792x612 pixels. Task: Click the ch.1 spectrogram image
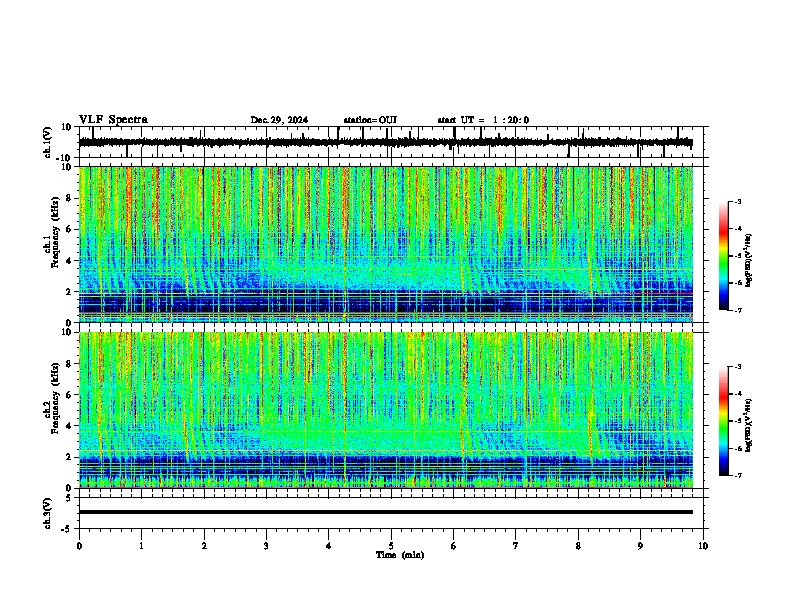386,244
